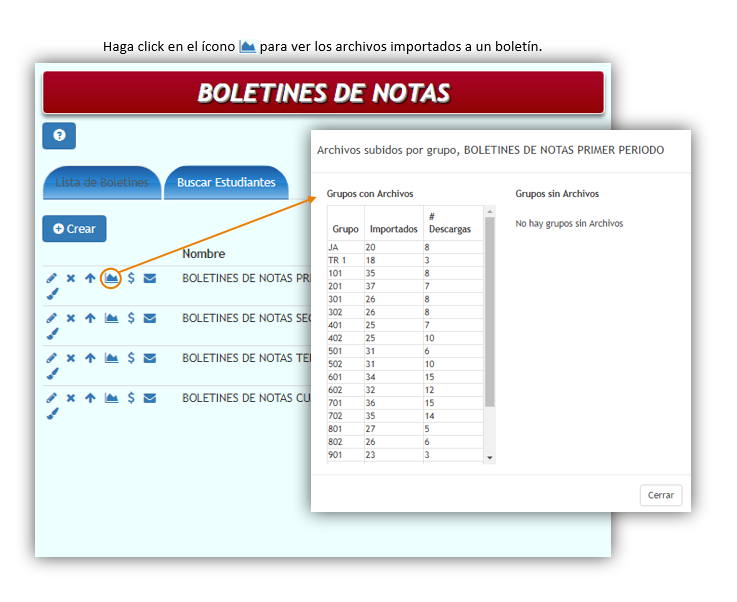The height and width of the screenshot is (602, 737).
Task: Upload arrow icon in BOLETINES DE NOTAS CU row
Action: coord(90,398)
